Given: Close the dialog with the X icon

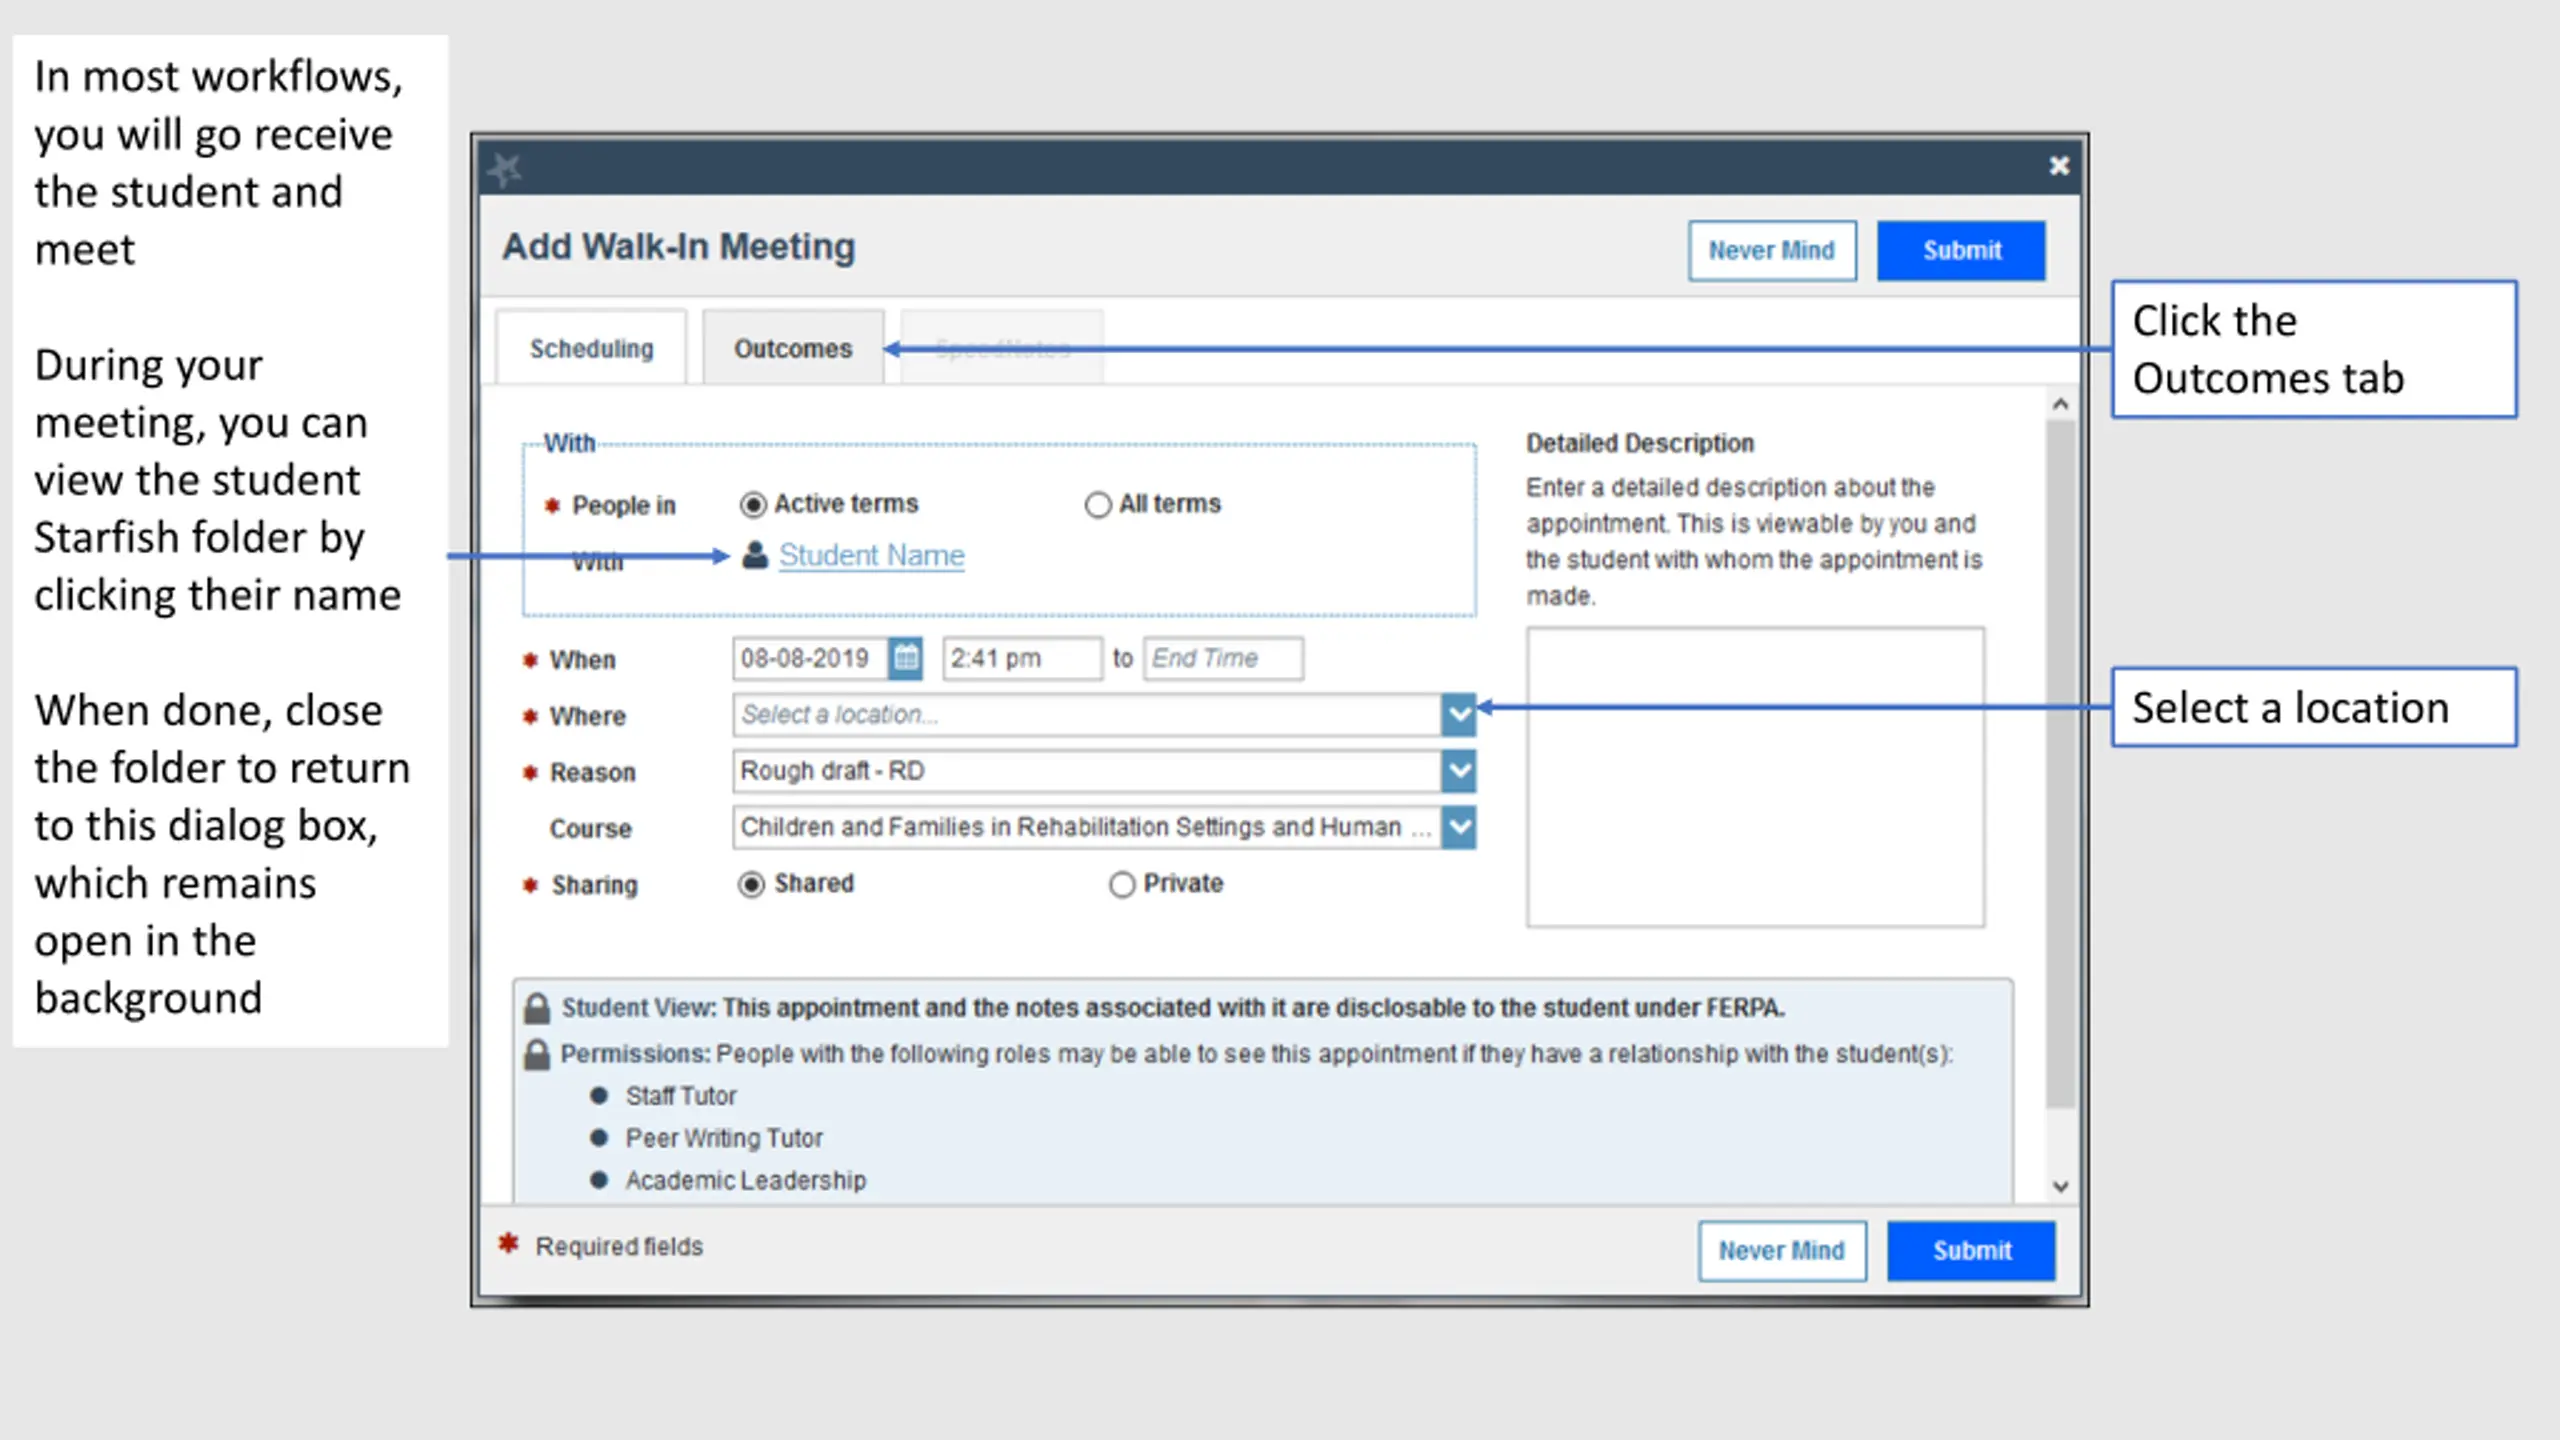Looking at the screenshot, I should 2058,166.
